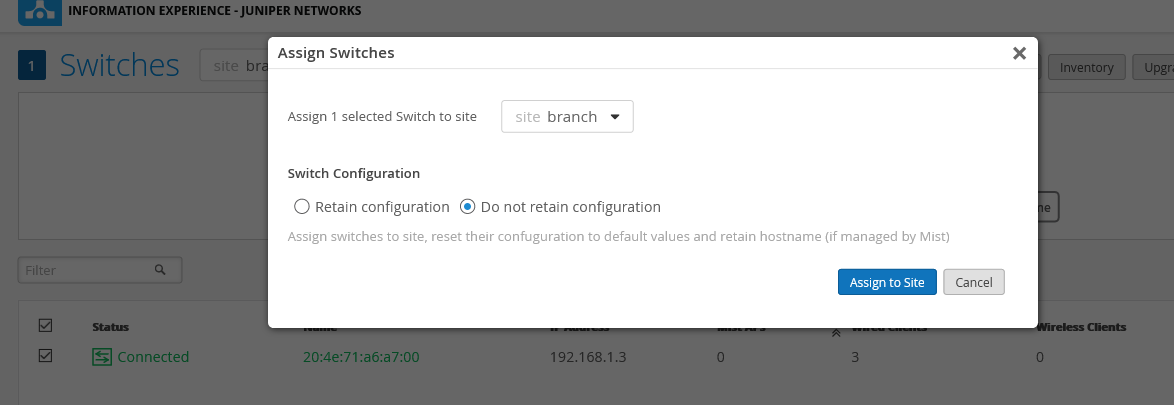Screen dimensions: 1174x405
Task: Click the dropdown arrow beside branch
Action: [615, 117]
